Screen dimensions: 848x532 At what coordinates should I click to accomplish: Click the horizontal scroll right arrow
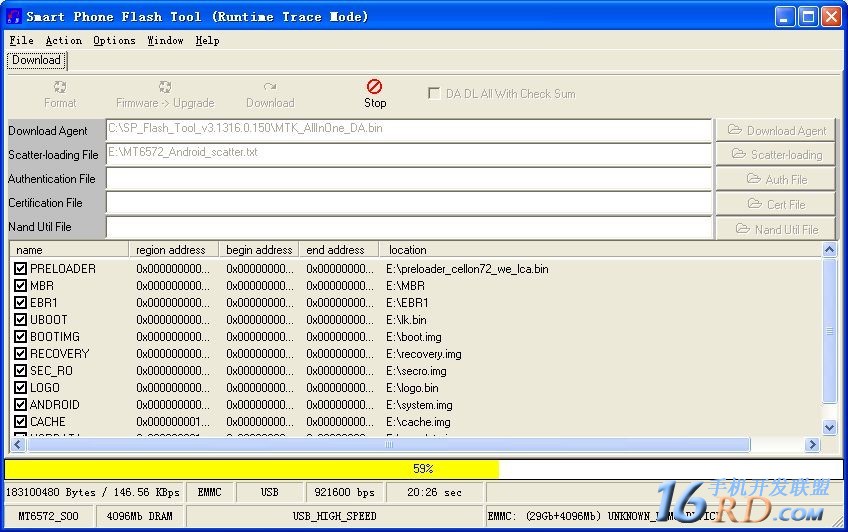tap(812, 444)
